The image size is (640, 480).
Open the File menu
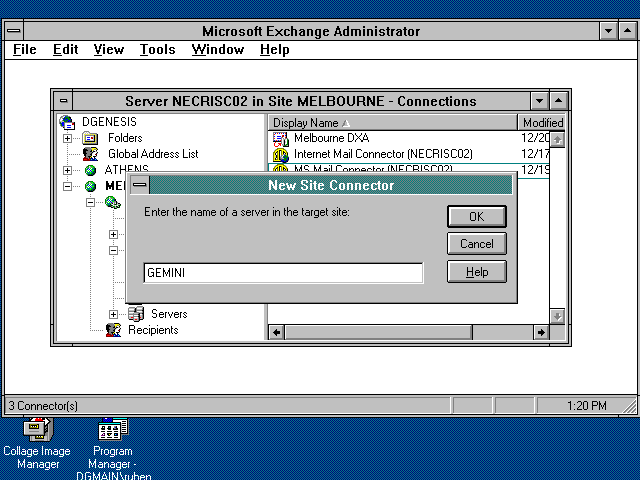pos(24,49)
